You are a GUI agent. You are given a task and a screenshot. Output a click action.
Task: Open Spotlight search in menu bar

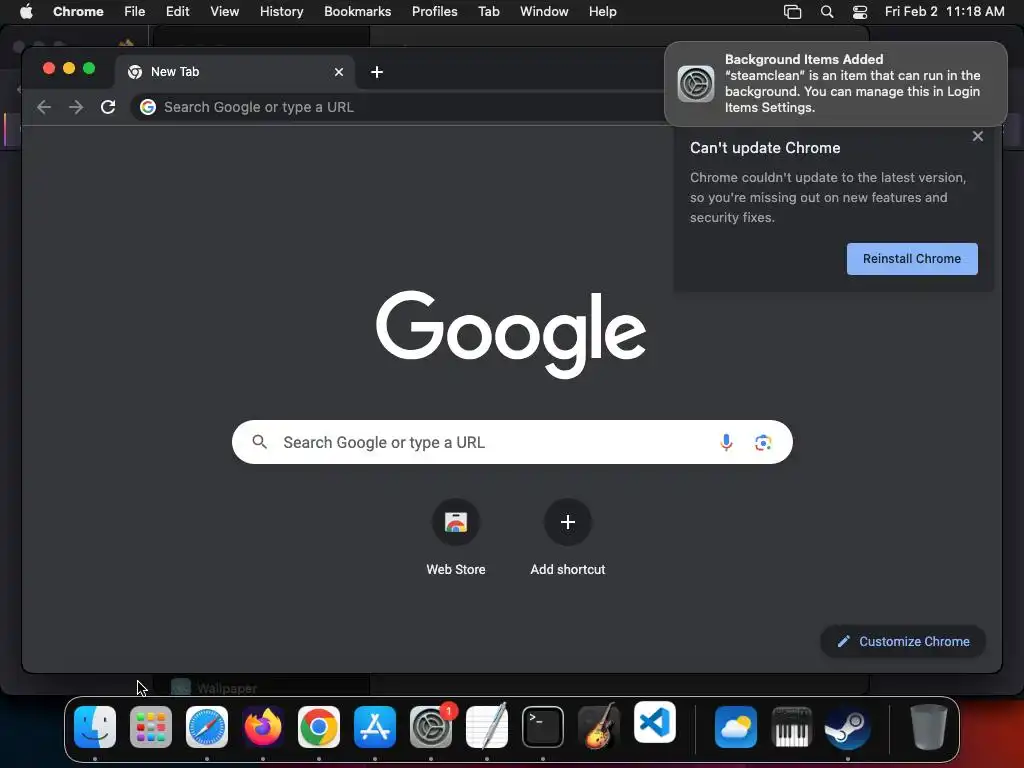tap(827, 11)
